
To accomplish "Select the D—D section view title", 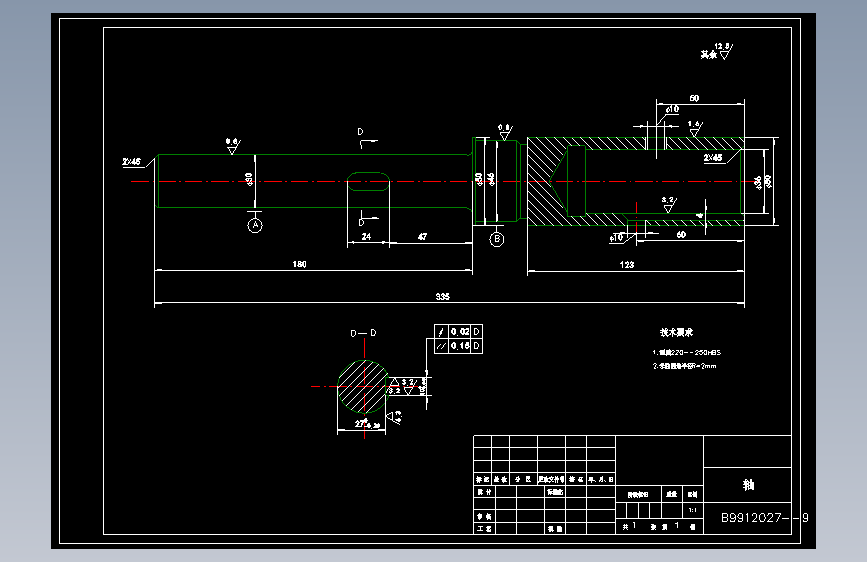I will [363, 333].
